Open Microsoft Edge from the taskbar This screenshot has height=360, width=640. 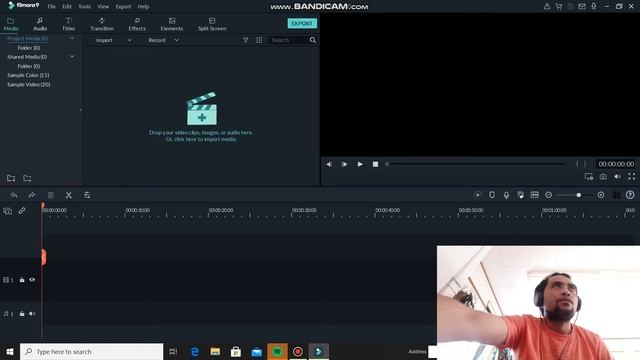[x=195, y=351]
